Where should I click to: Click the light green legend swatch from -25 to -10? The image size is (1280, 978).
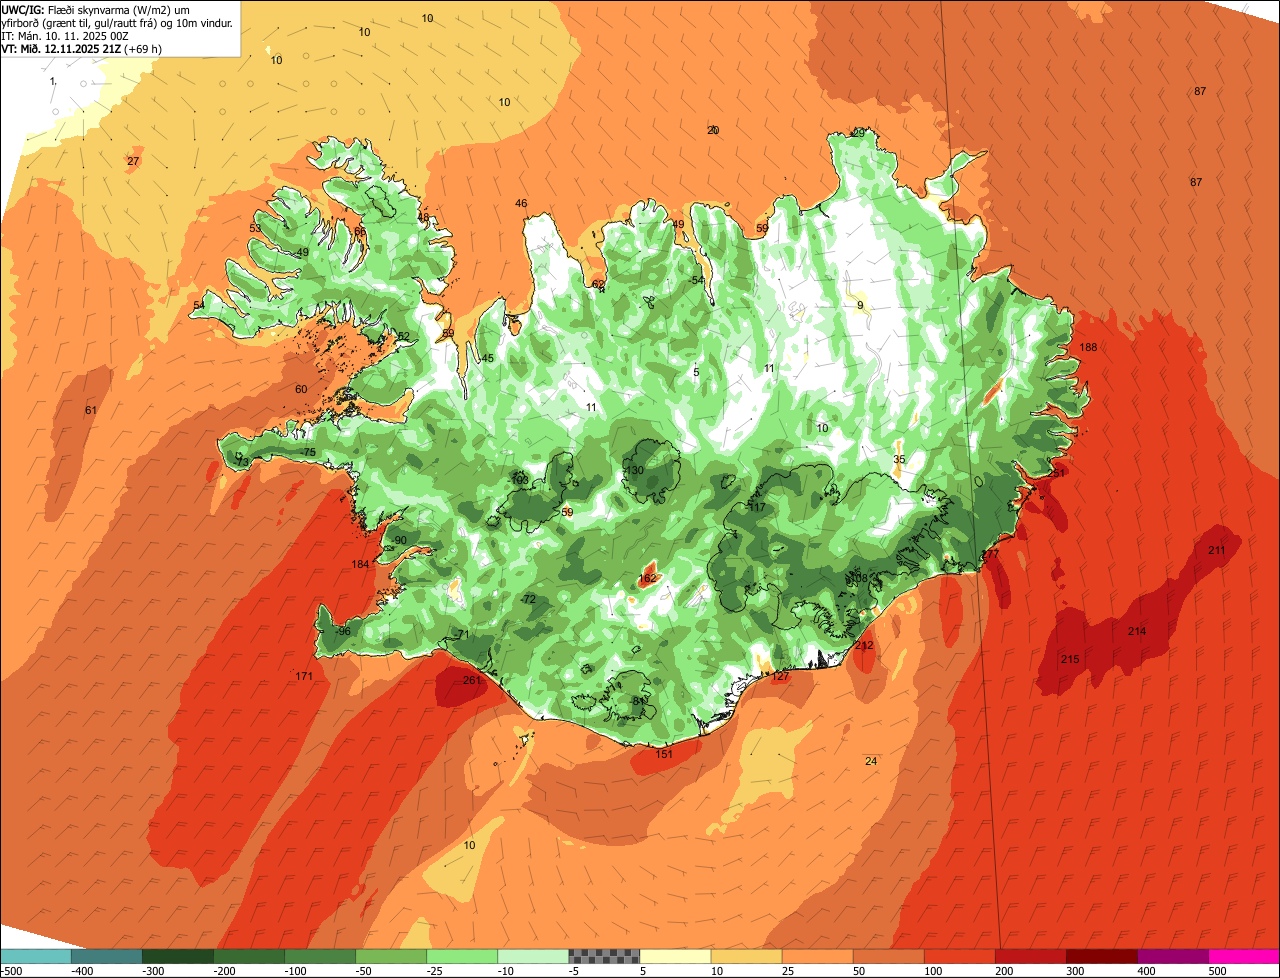pyautogui.click(x=462, y=956)
